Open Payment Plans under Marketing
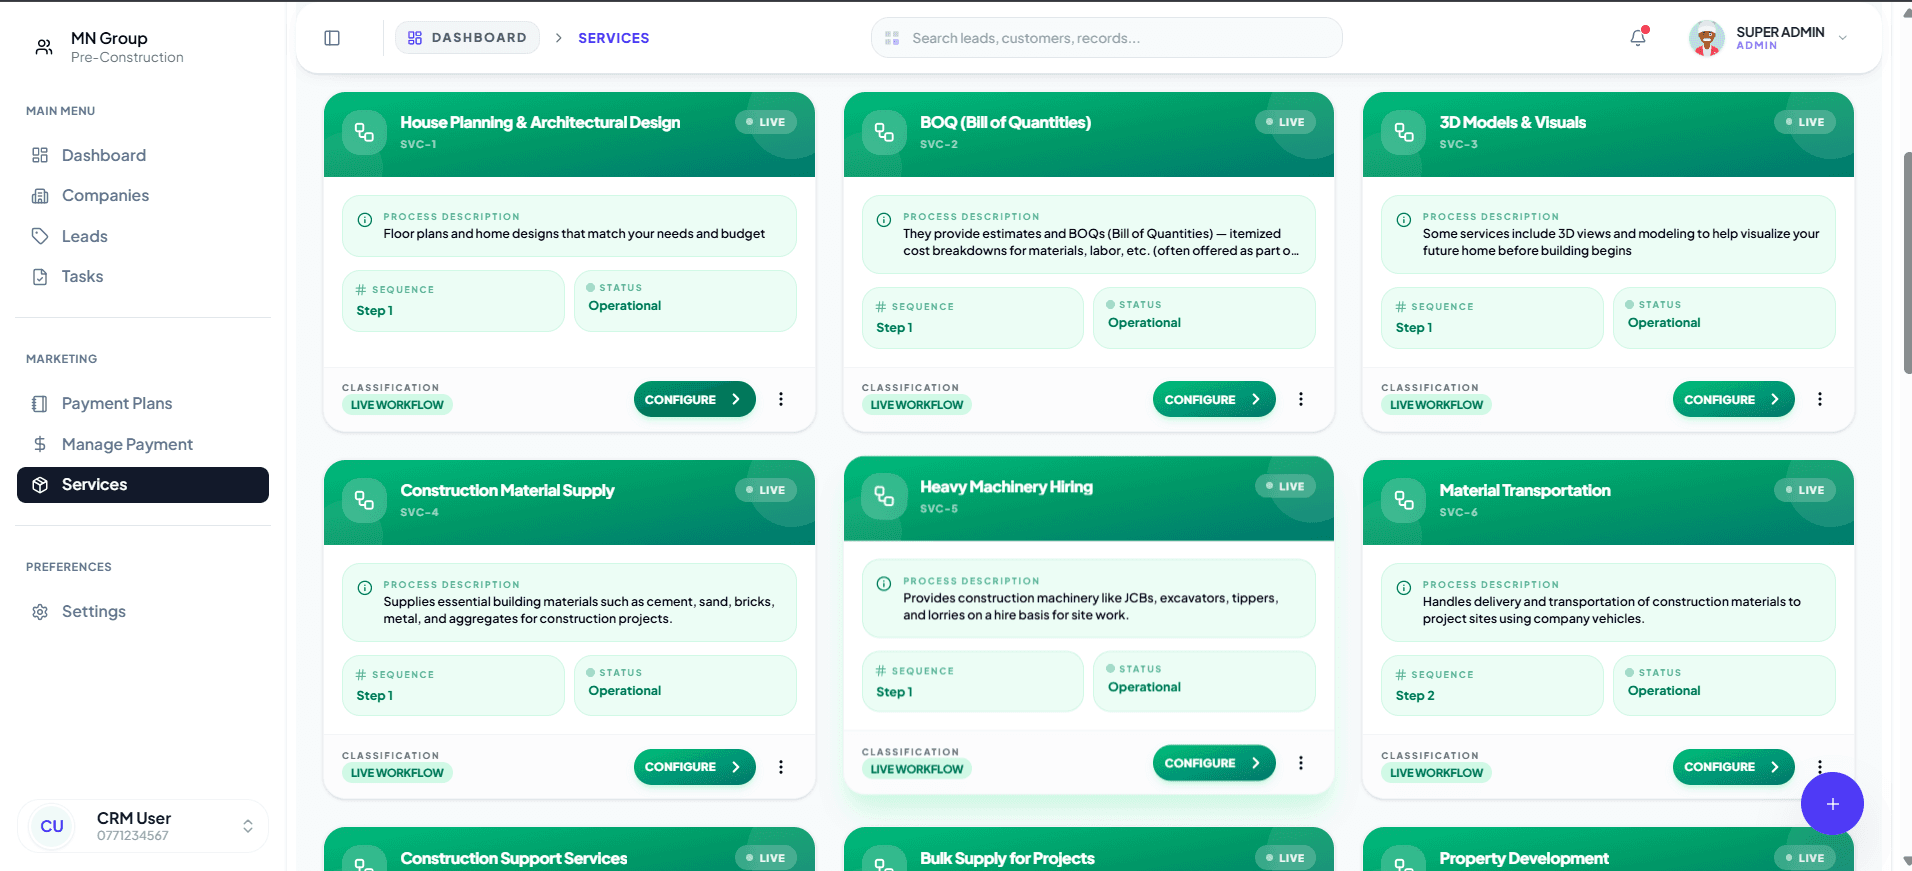This screenshot has height=871, width=1912. (143, 404)
